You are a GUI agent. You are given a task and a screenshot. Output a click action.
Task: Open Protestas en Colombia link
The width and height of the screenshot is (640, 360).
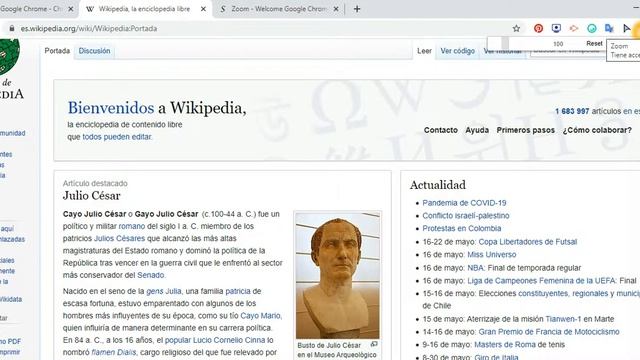(462, 228)
